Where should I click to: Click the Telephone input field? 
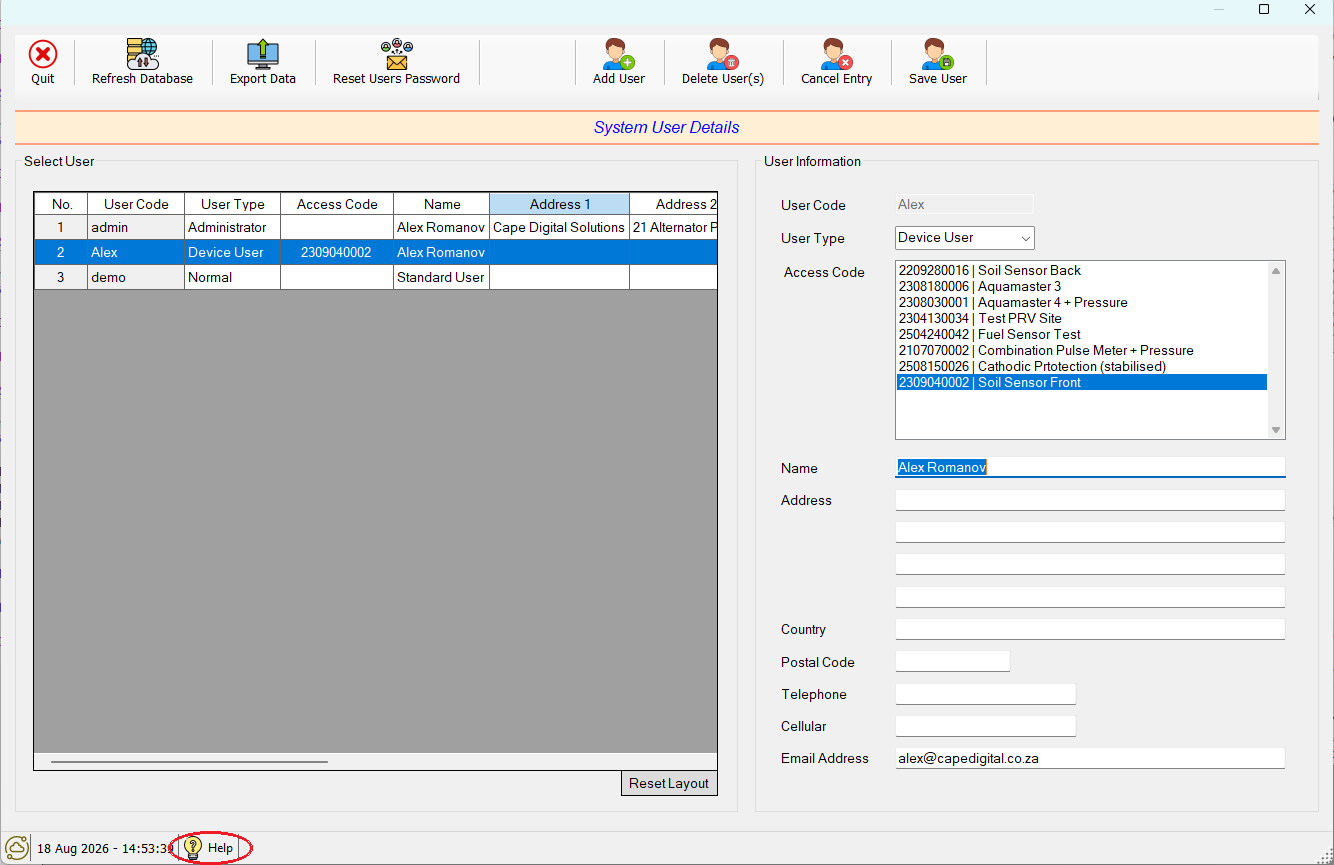click(x=986, y=694)
